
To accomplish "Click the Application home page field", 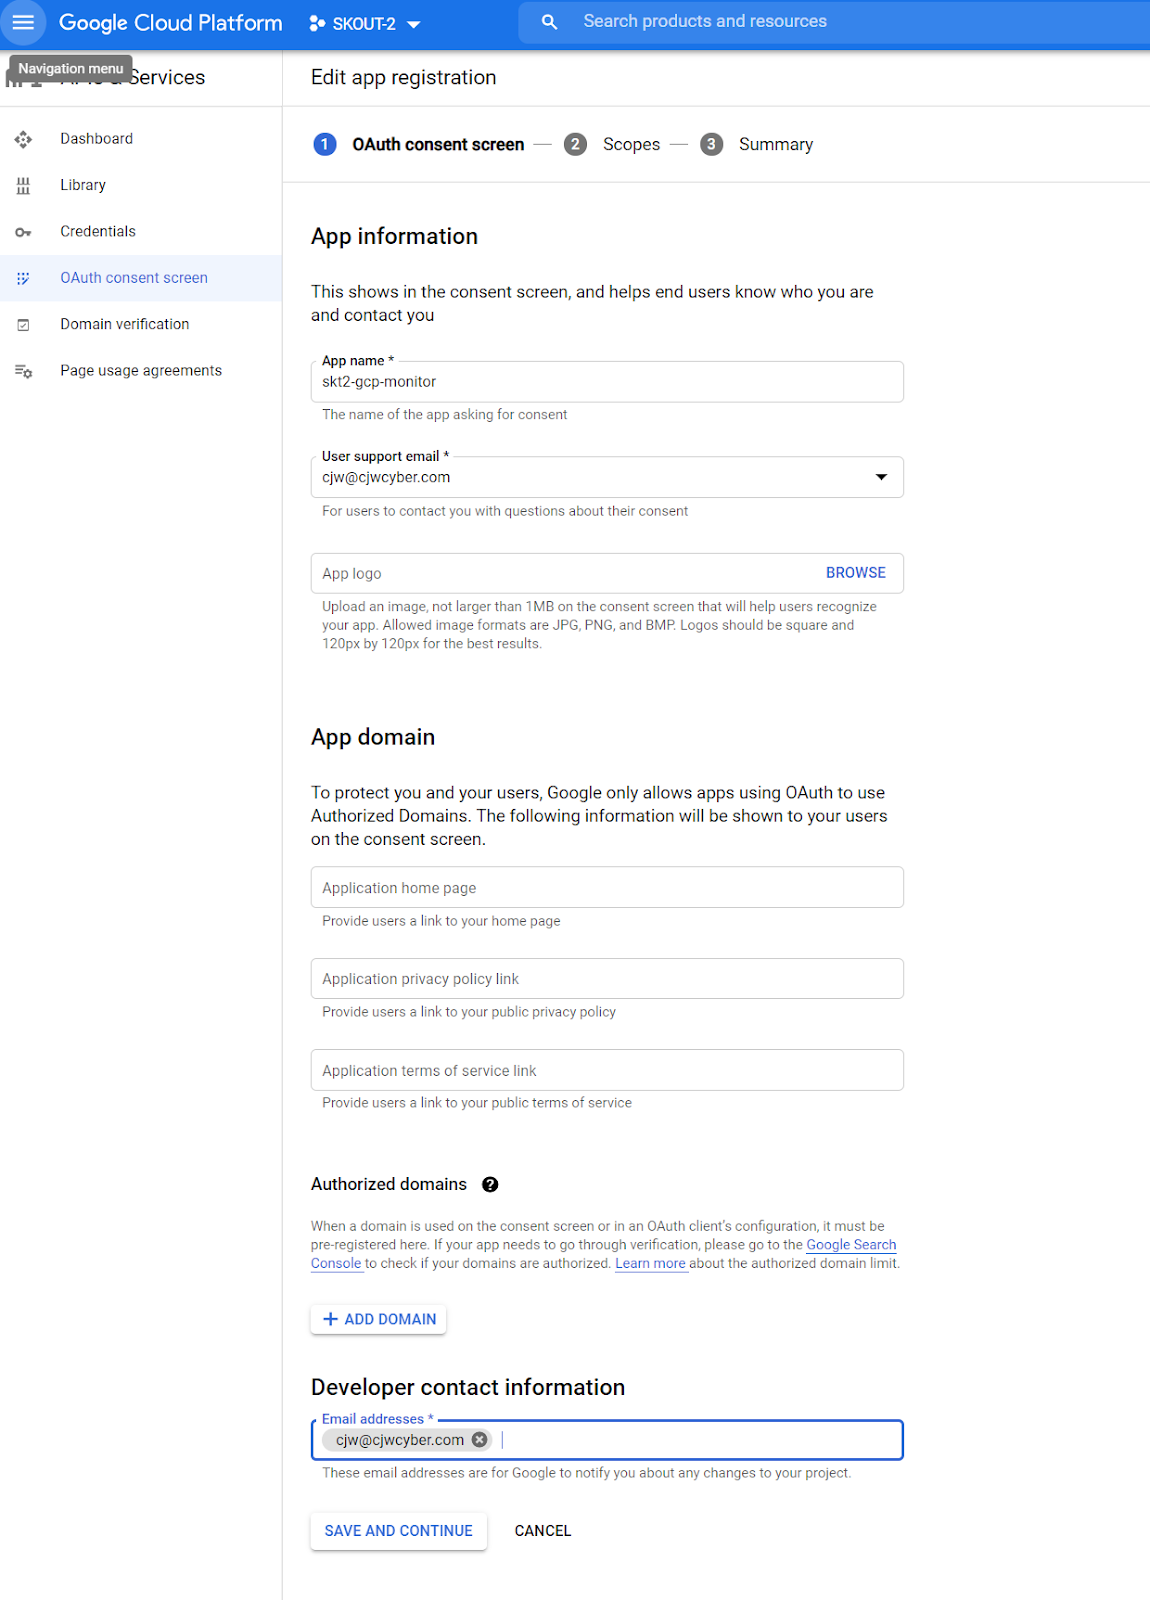I will click(x=607, y=888).
